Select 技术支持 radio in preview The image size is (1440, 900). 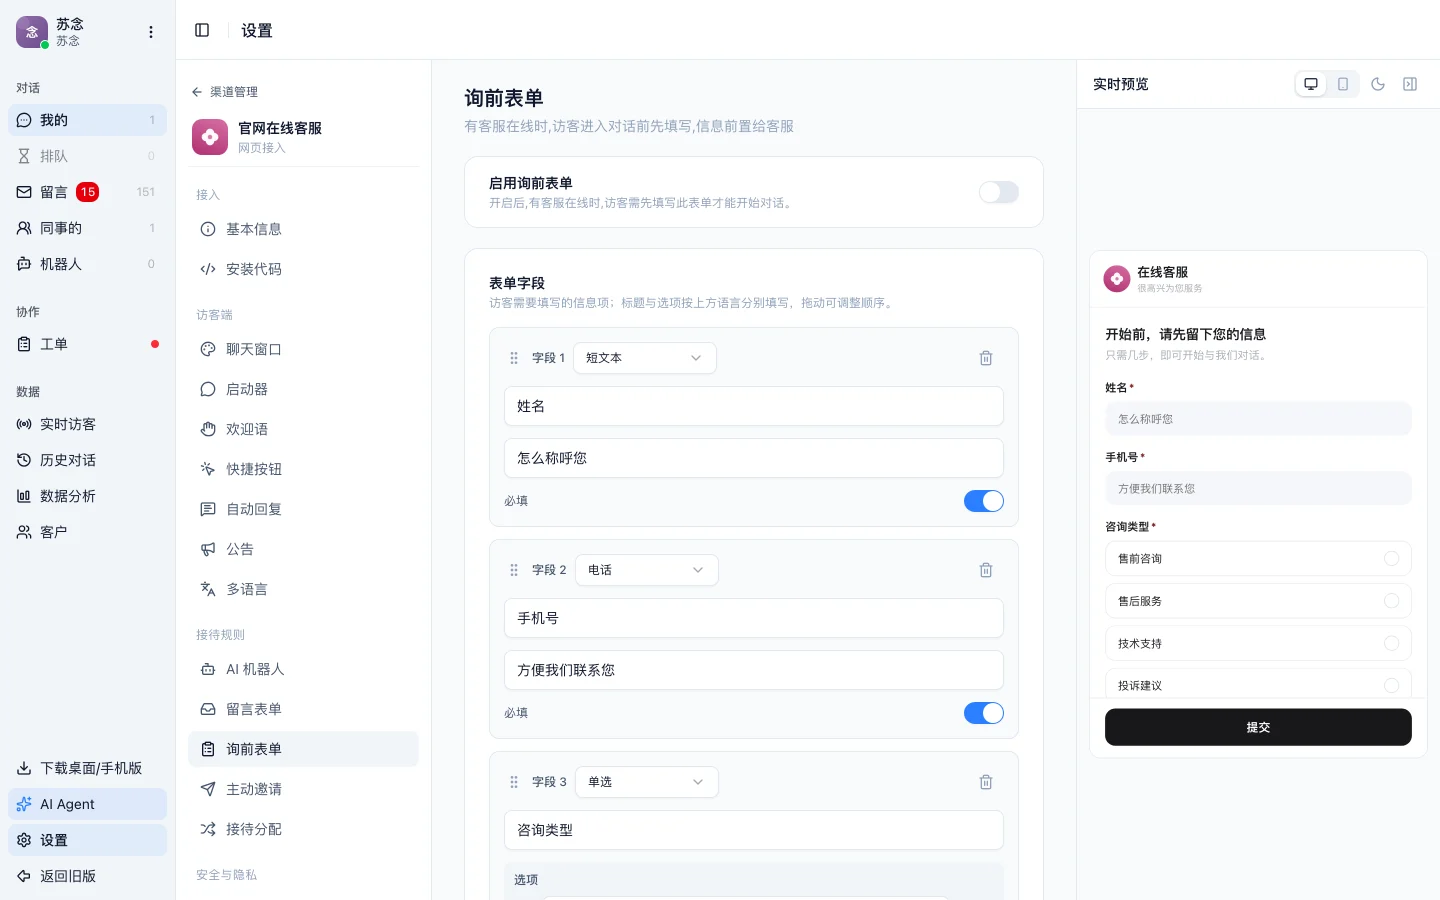[1391, 643]
